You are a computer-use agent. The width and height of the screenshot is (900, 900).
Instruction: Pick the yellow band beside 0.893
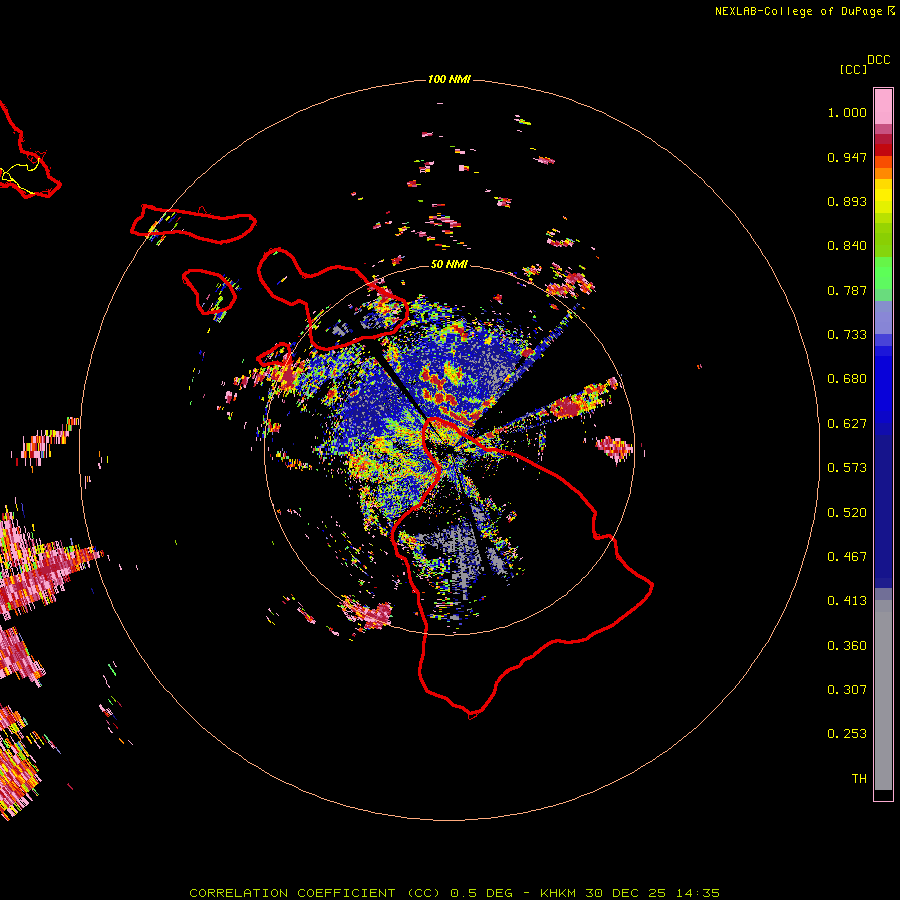883,201
